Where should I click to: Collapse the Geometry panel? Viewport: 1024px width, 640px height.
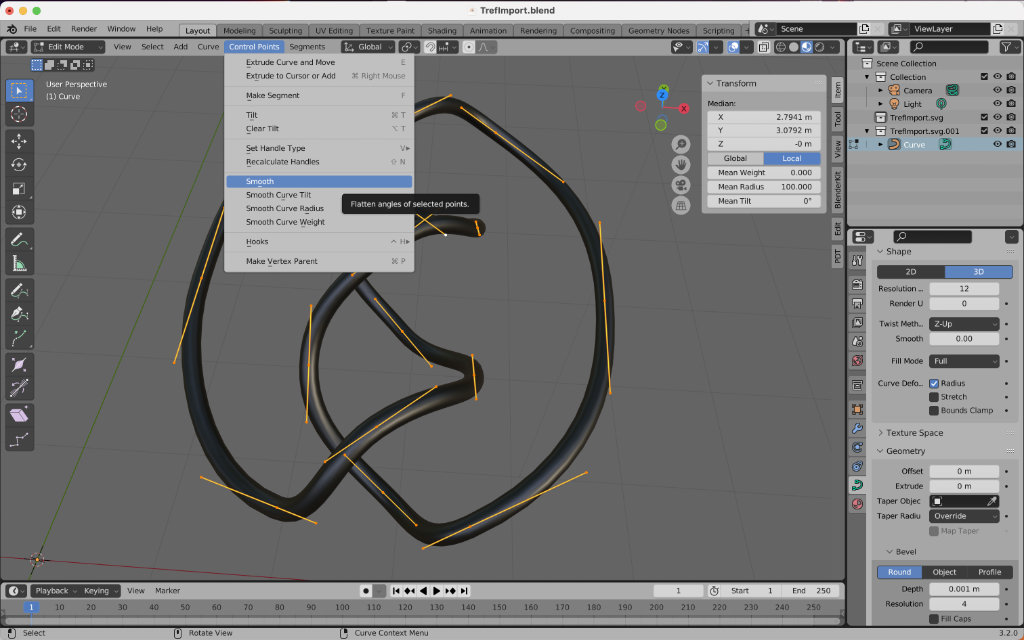pos(905,451)
